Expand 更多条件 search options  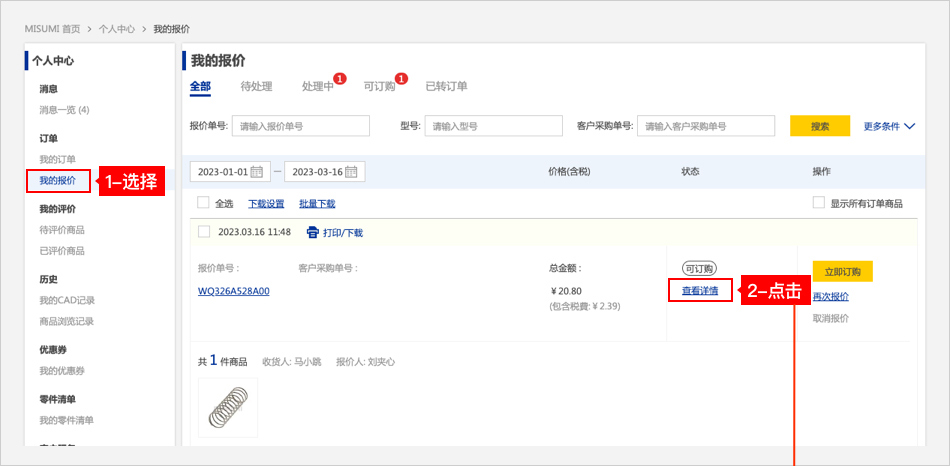tap(889, 126)
